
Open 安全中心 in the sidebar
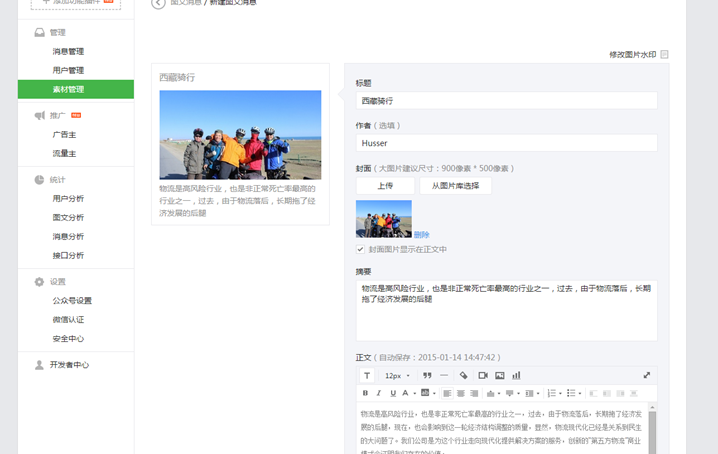click(x=68, y=339)
